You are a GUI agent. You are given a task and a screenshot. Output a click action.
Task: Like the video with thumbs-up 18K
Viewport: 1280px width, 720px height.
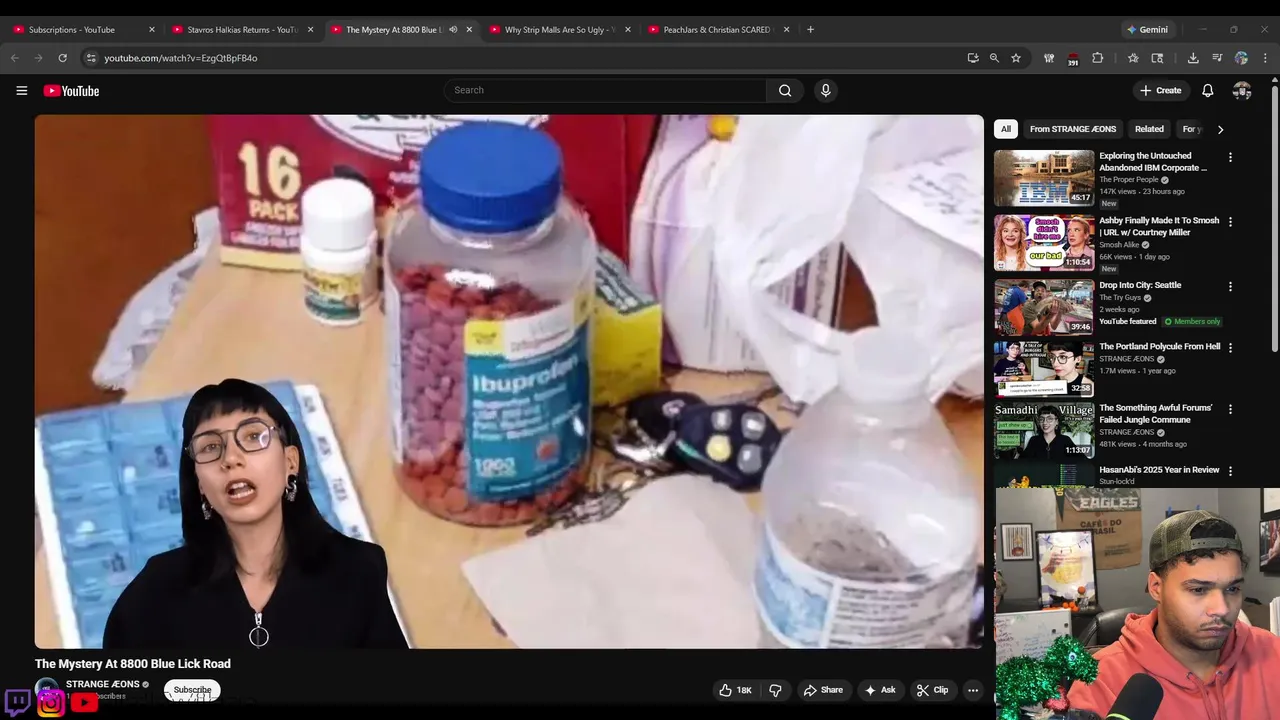(x=735, y=690)
